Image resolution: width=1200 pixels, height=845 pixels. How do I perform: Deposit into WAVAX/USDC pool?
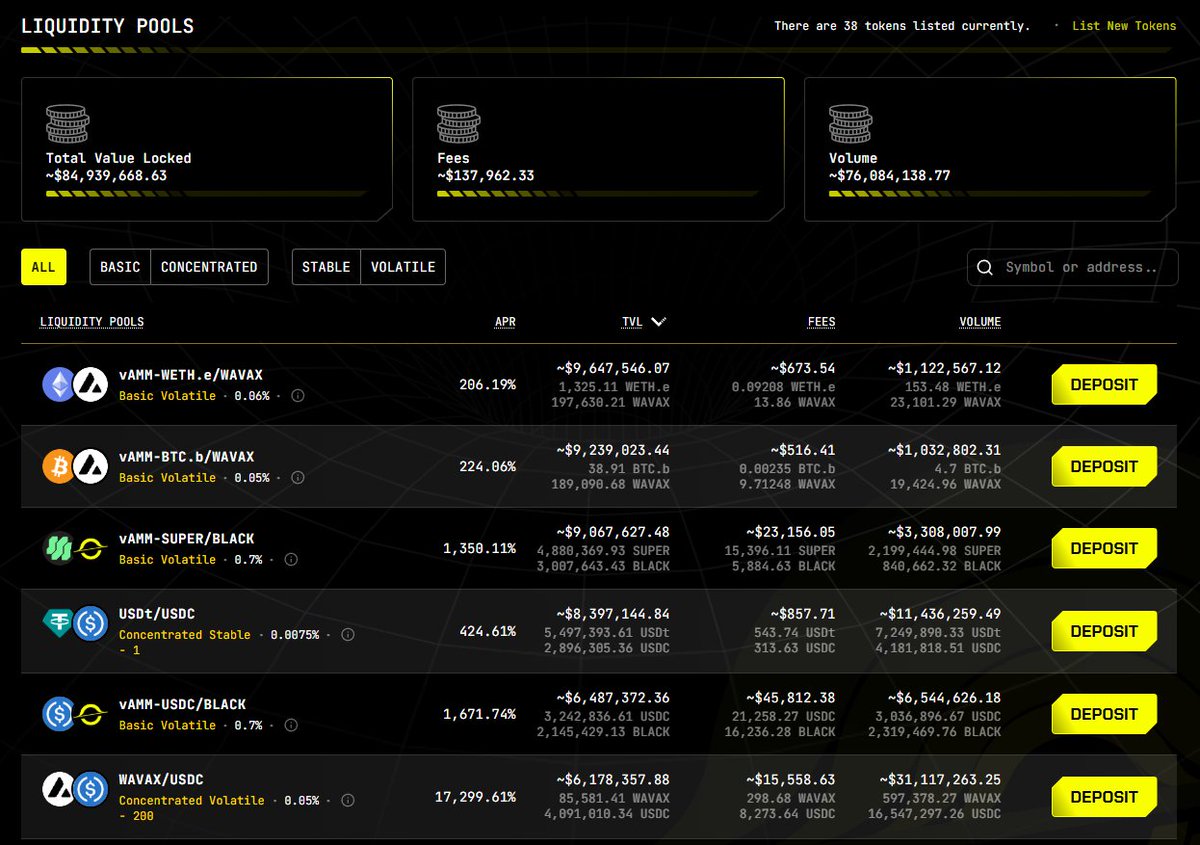click(1104, 797)
